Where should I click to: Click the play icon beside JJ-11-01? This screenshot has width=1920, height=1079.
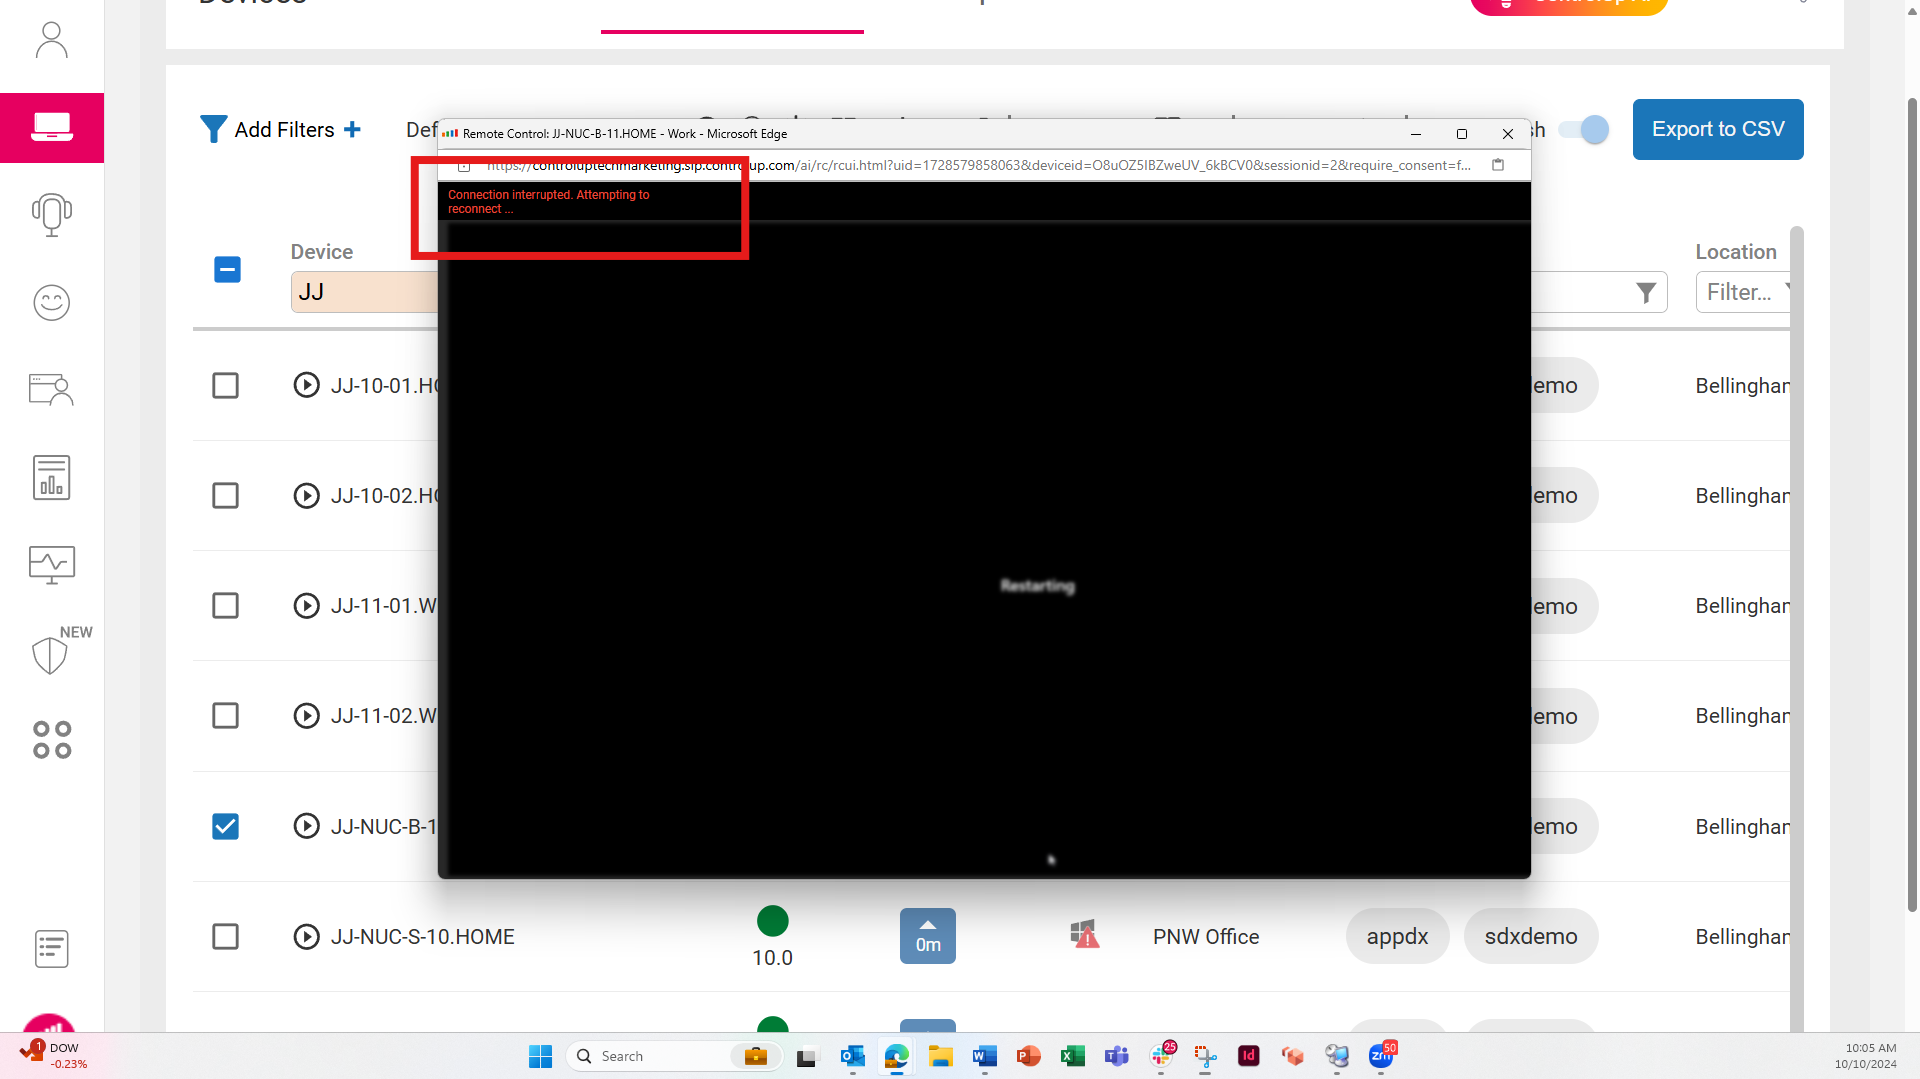(306, 606)
